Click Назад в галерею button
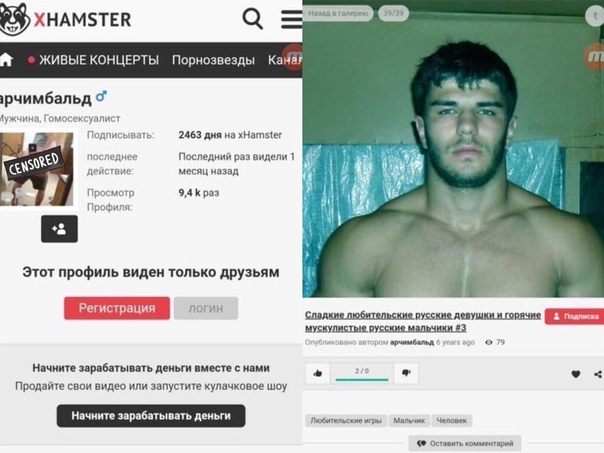This screenshot has height=453, width=604. pos(338,13)
